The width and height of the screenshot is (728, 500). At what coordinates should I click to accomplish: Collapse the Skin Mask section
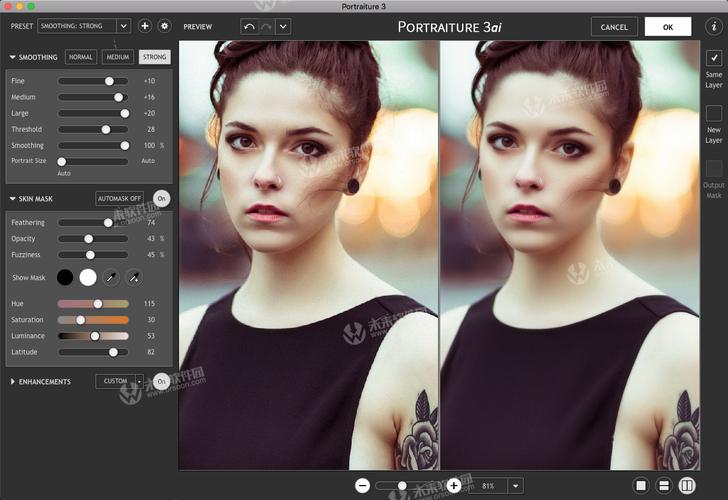click(x=13, y=199)
